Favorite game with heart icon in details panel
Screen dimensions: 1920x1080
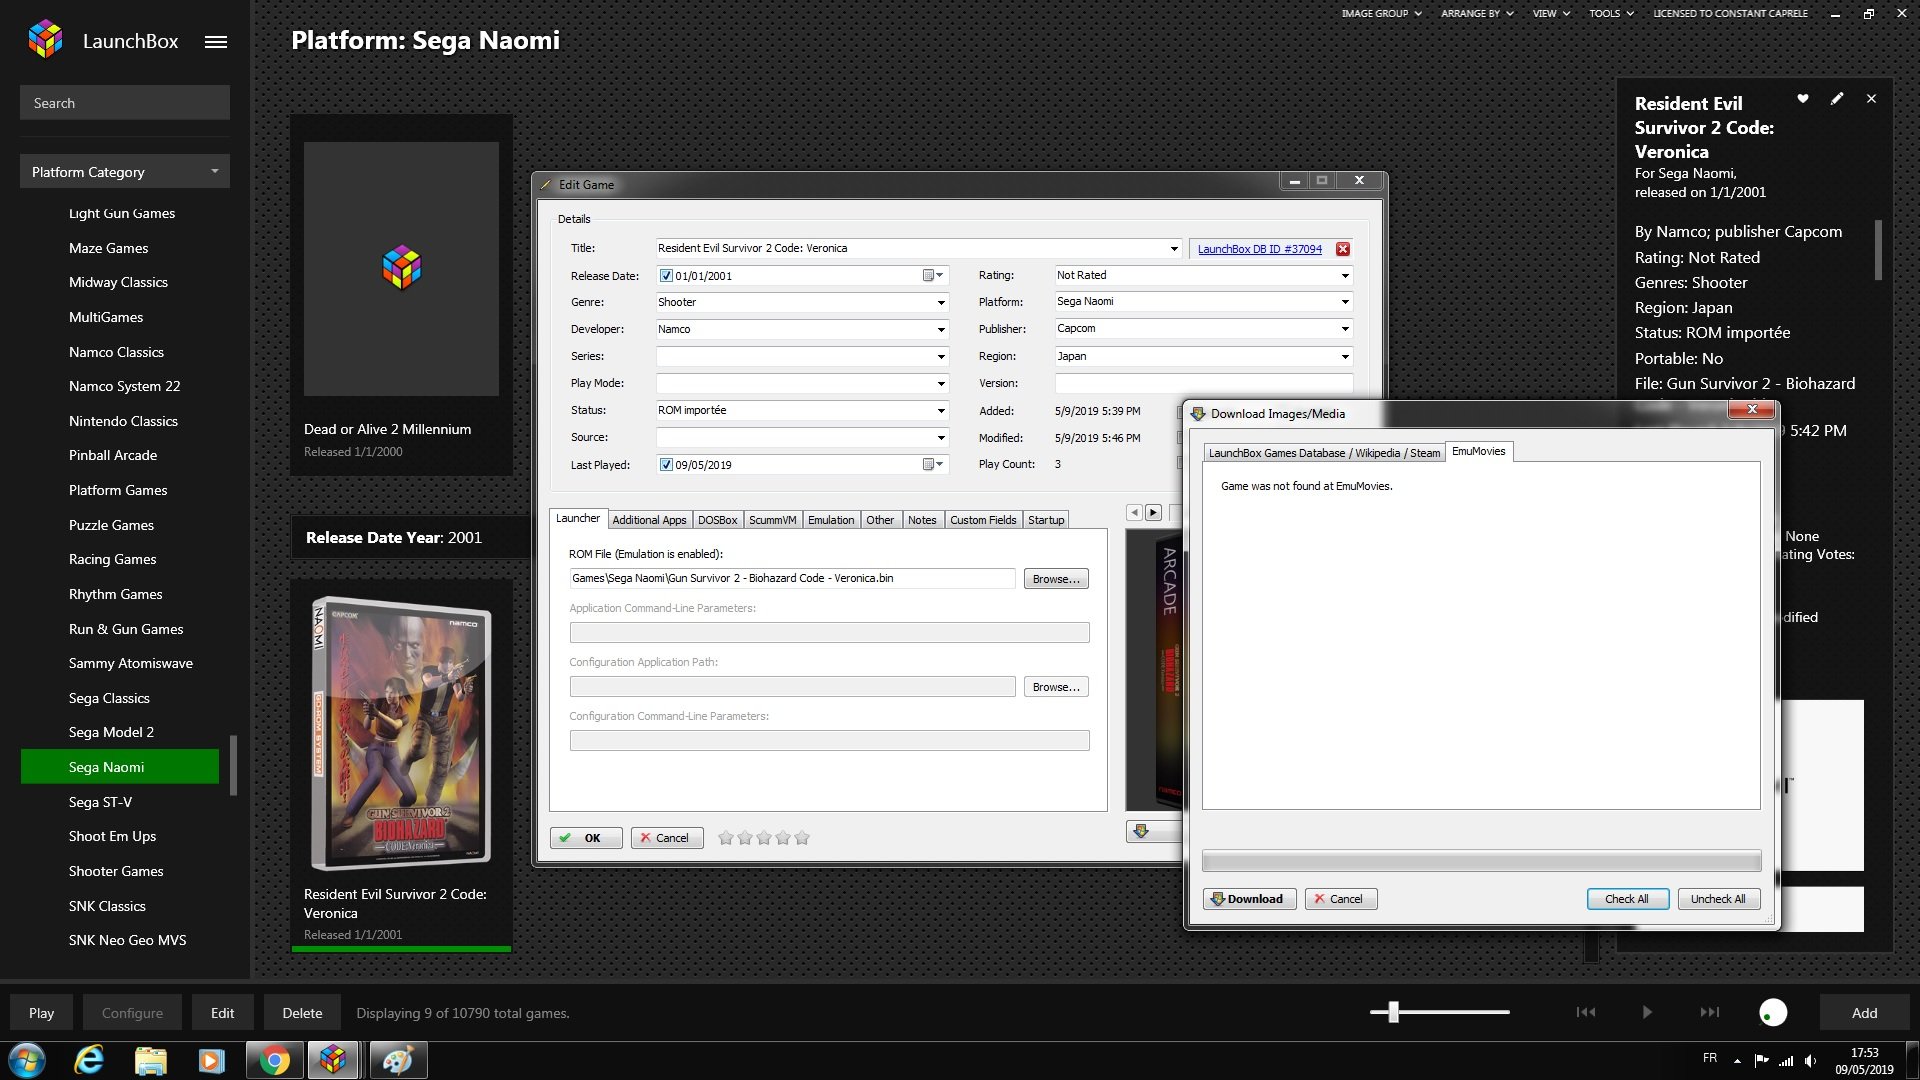pos(1803,99)
